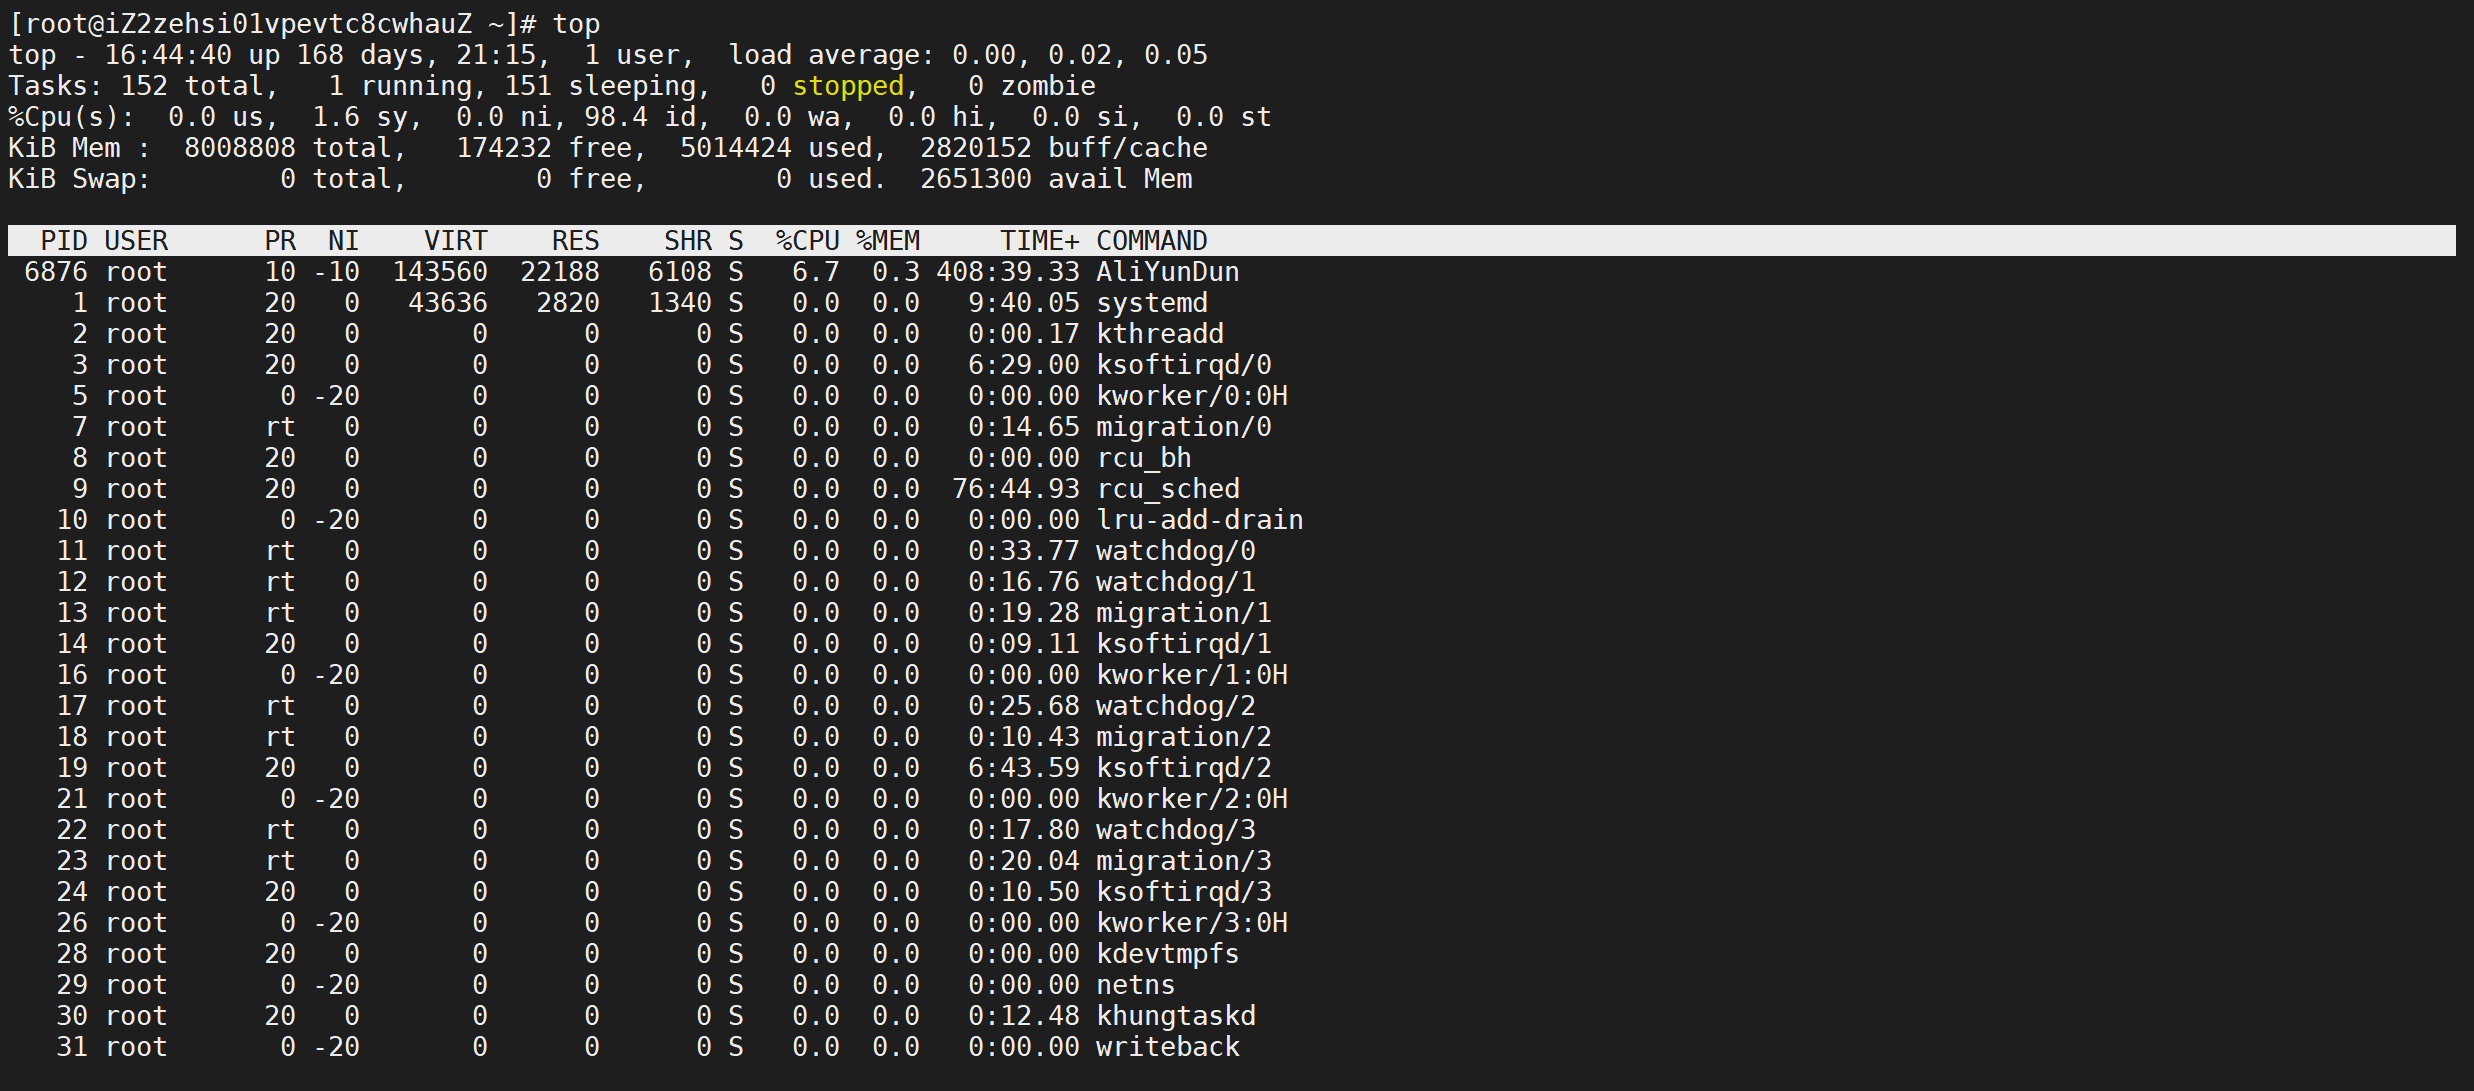
Task: Click the 76:44.93 time value
Action: tap(1016, 489)
